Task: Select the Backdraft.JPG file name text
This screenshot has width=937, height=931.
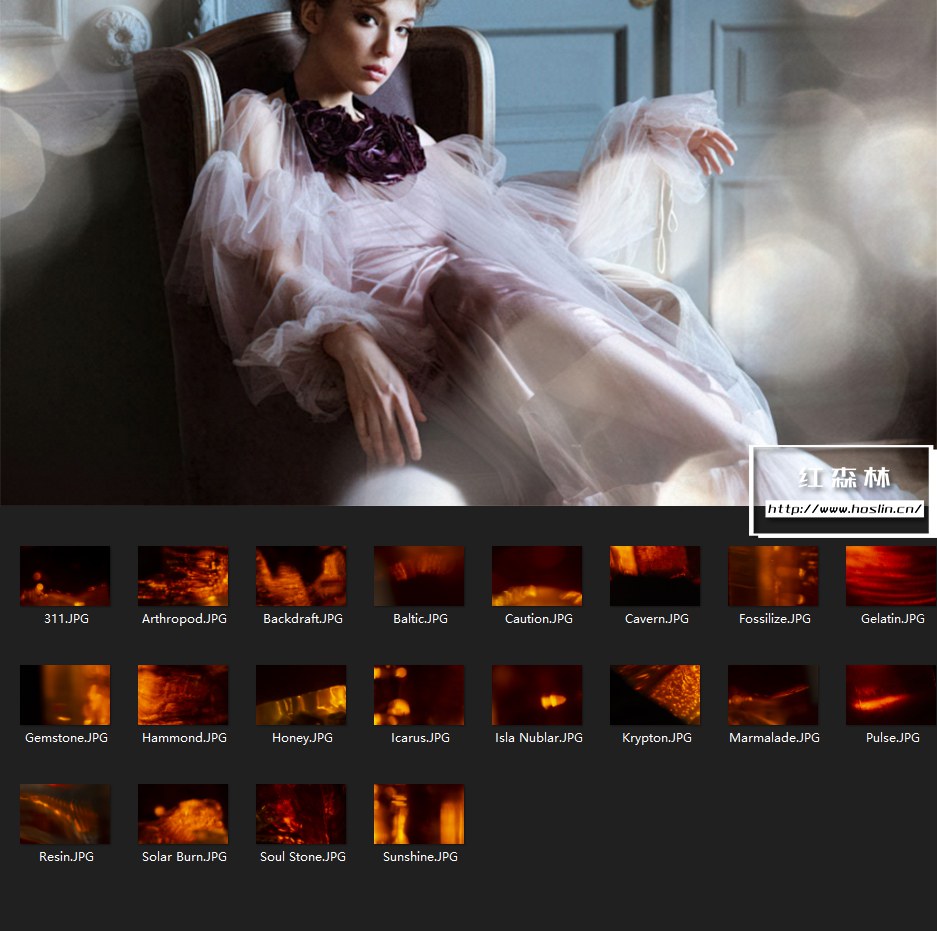Action: 303,618
